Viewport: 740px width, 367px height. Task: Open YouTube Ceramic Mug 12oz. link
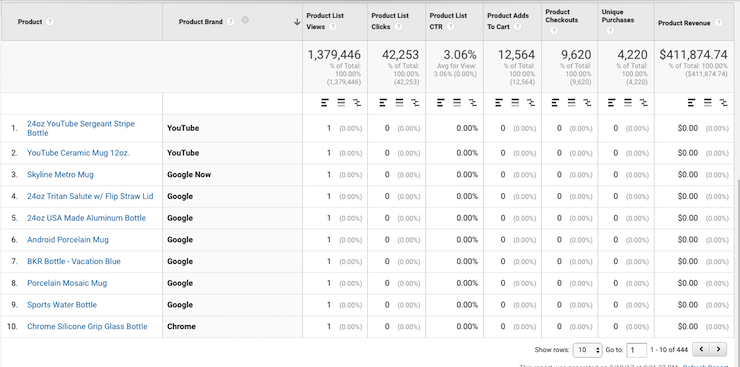pyautogui.click(x=78, y=153)
